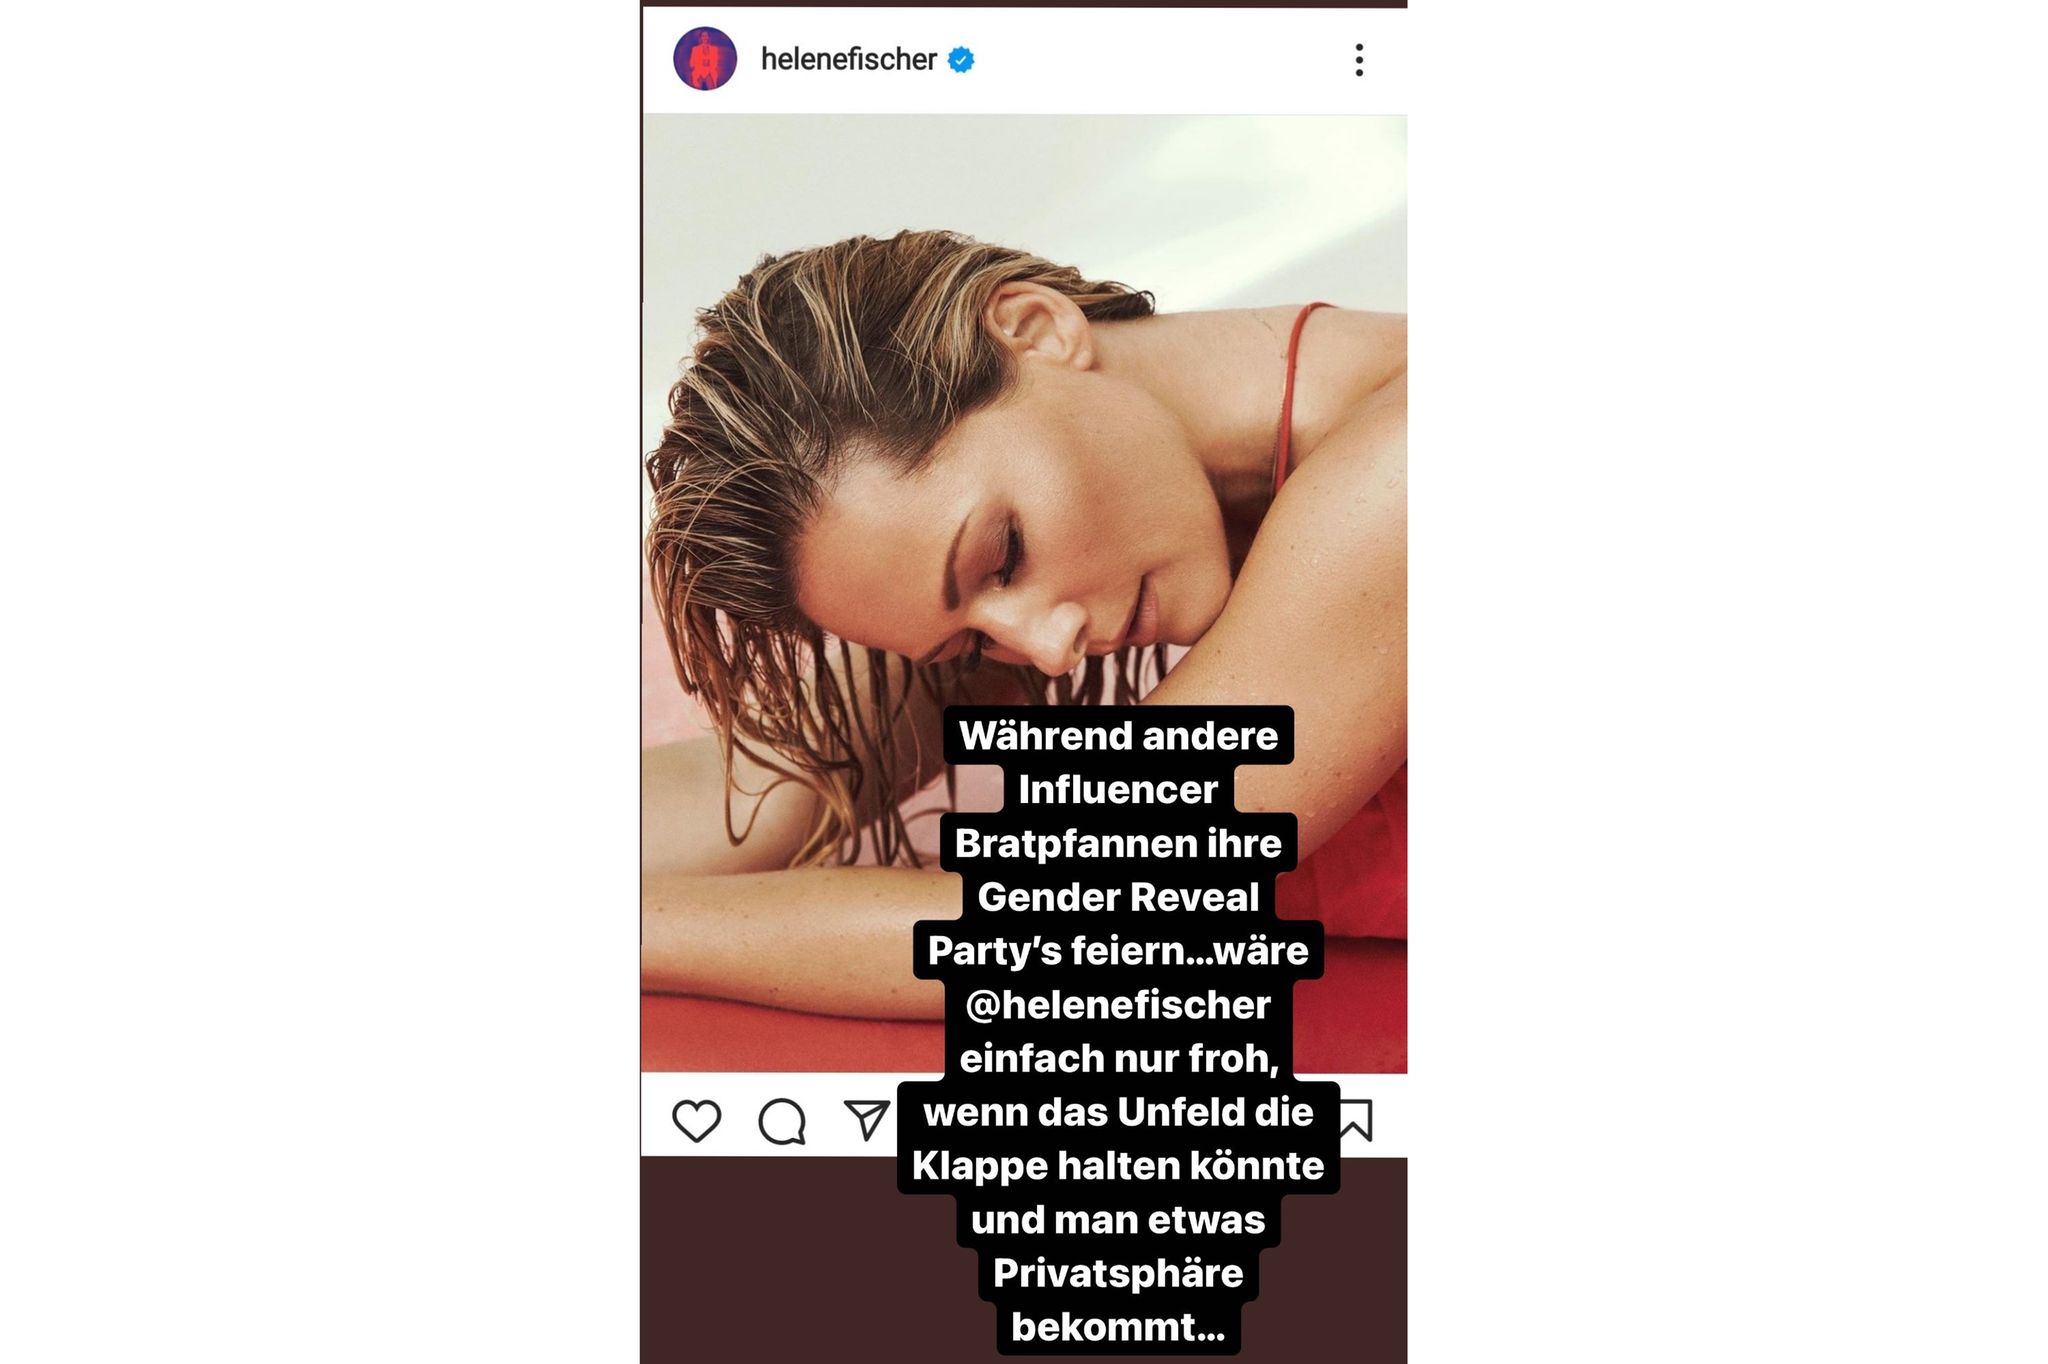Tap the @helenefischer mention in story text
Viewport: 2048px width, 1364px height.
(x=1118, y=1004)
